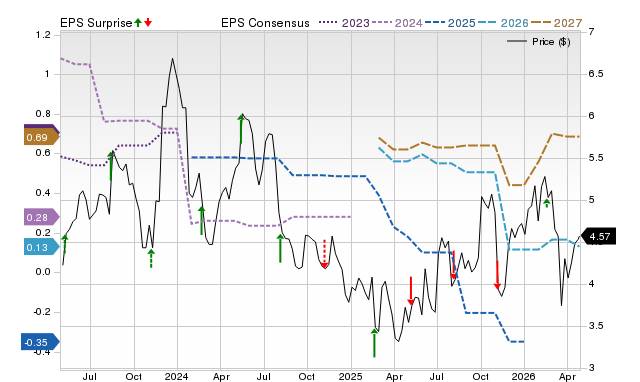The width and height of the screenshot is (640, 382).
Task: Click the 0.0 left axis label
Action: tap(43, 272)
